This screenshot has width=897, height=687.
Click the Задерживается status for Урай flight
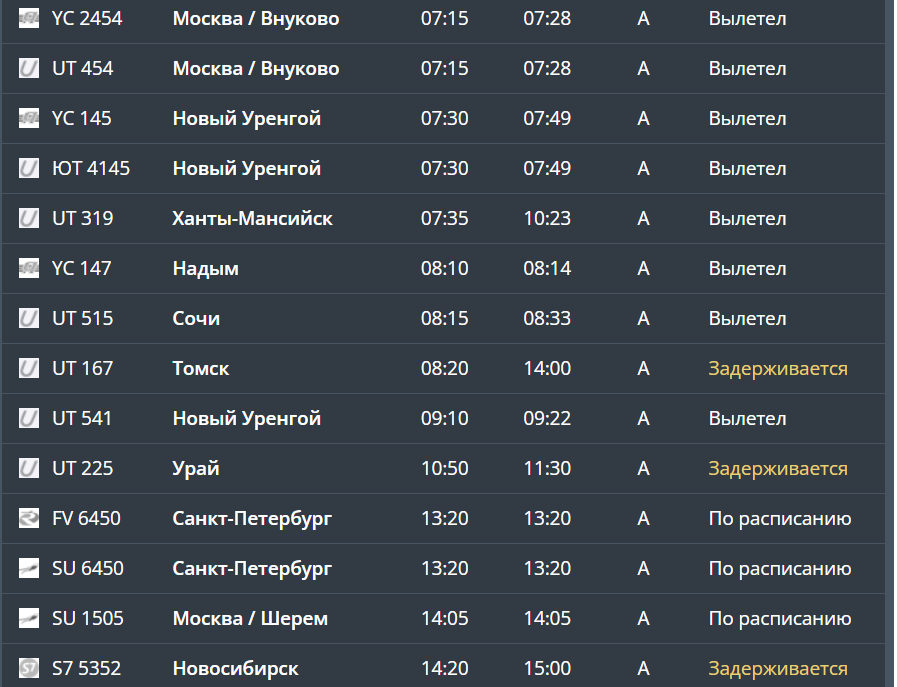pos(778,468)
